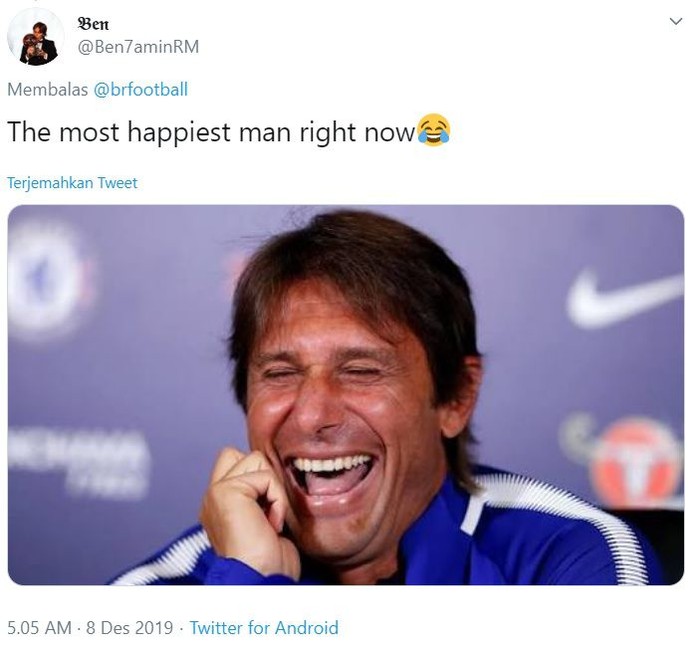
Task: Click the Nike swoosh logo in the photo
Action: 621,298
